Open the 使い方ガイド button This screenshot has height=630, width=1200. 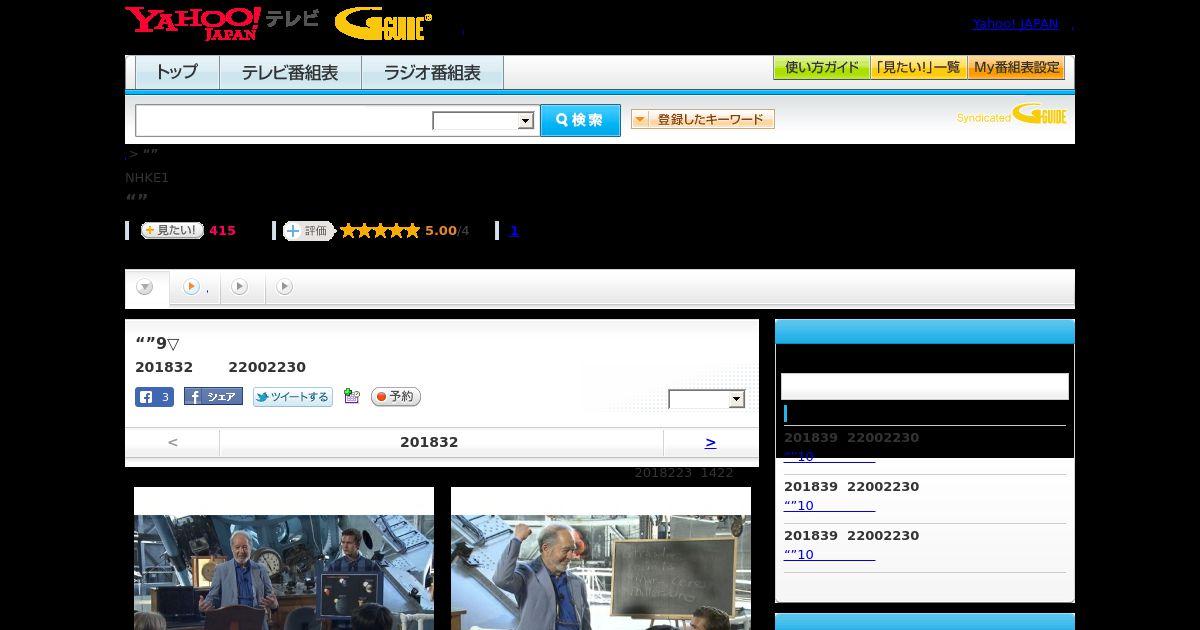point(822,68)
